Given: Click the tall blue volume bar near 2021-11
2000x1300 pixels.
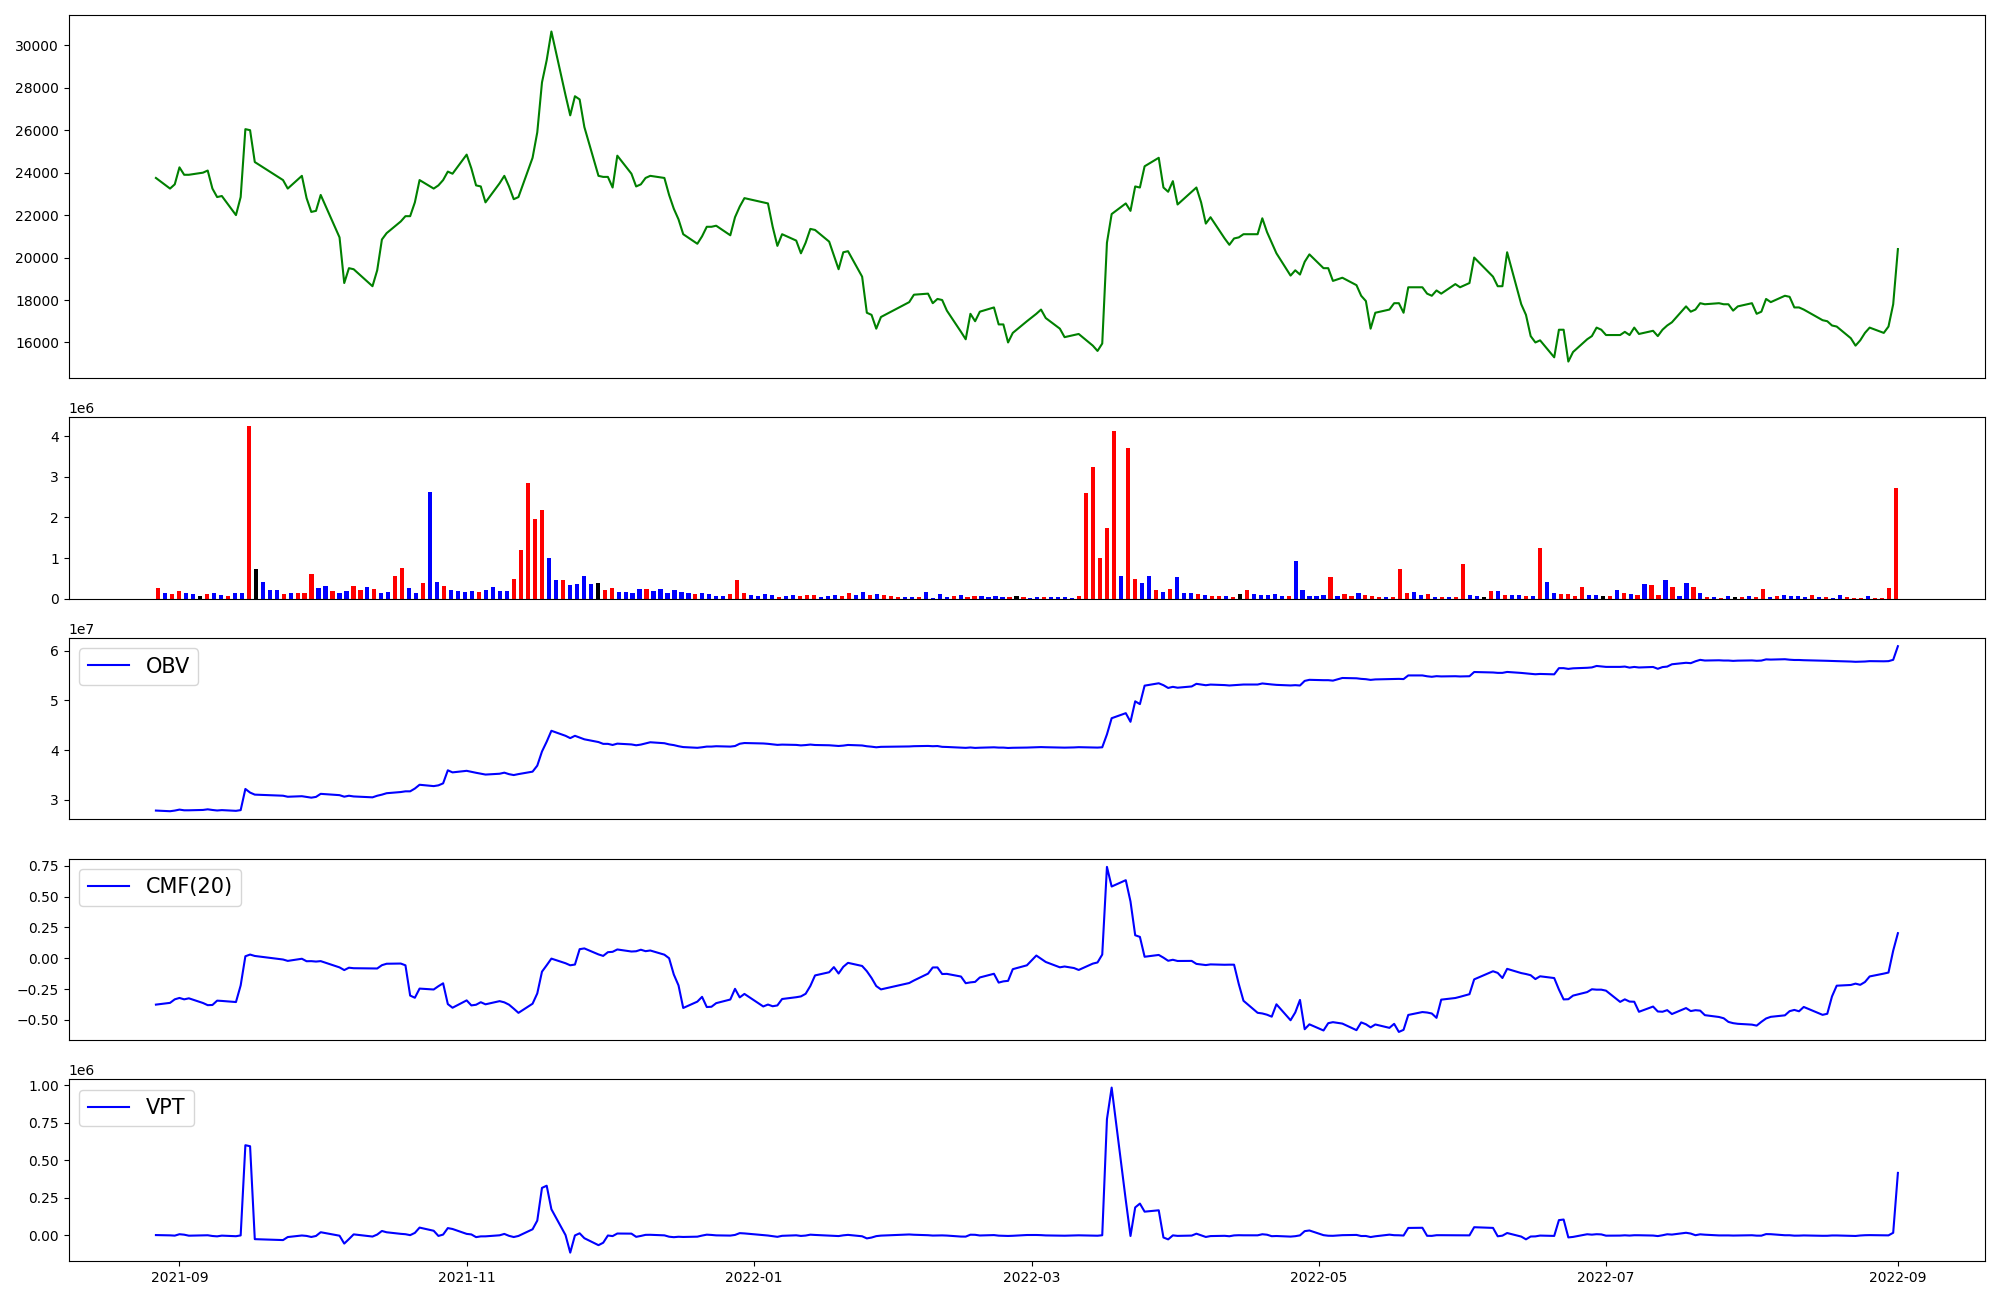Looking at the screenshot, I should tap(430, 545).
